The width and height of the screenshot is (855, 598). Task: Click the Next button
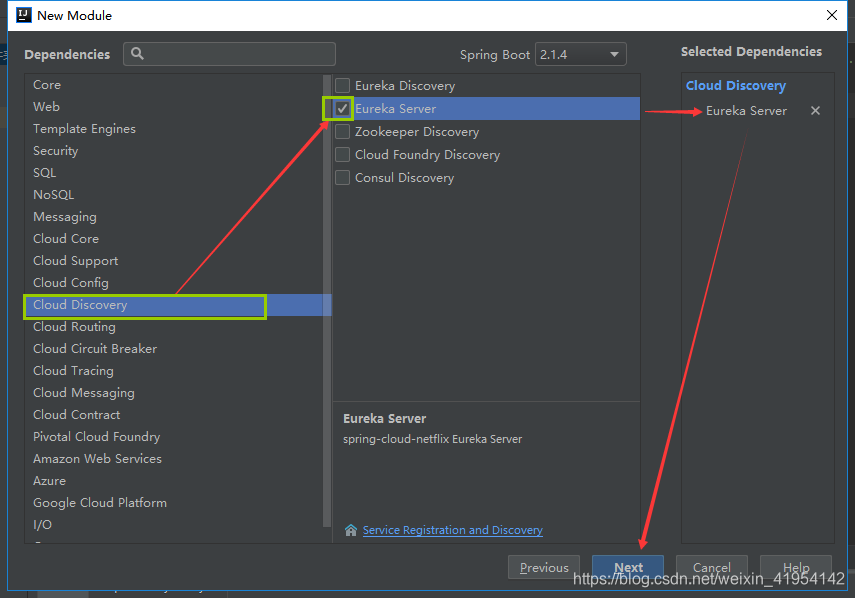[628, 567]
